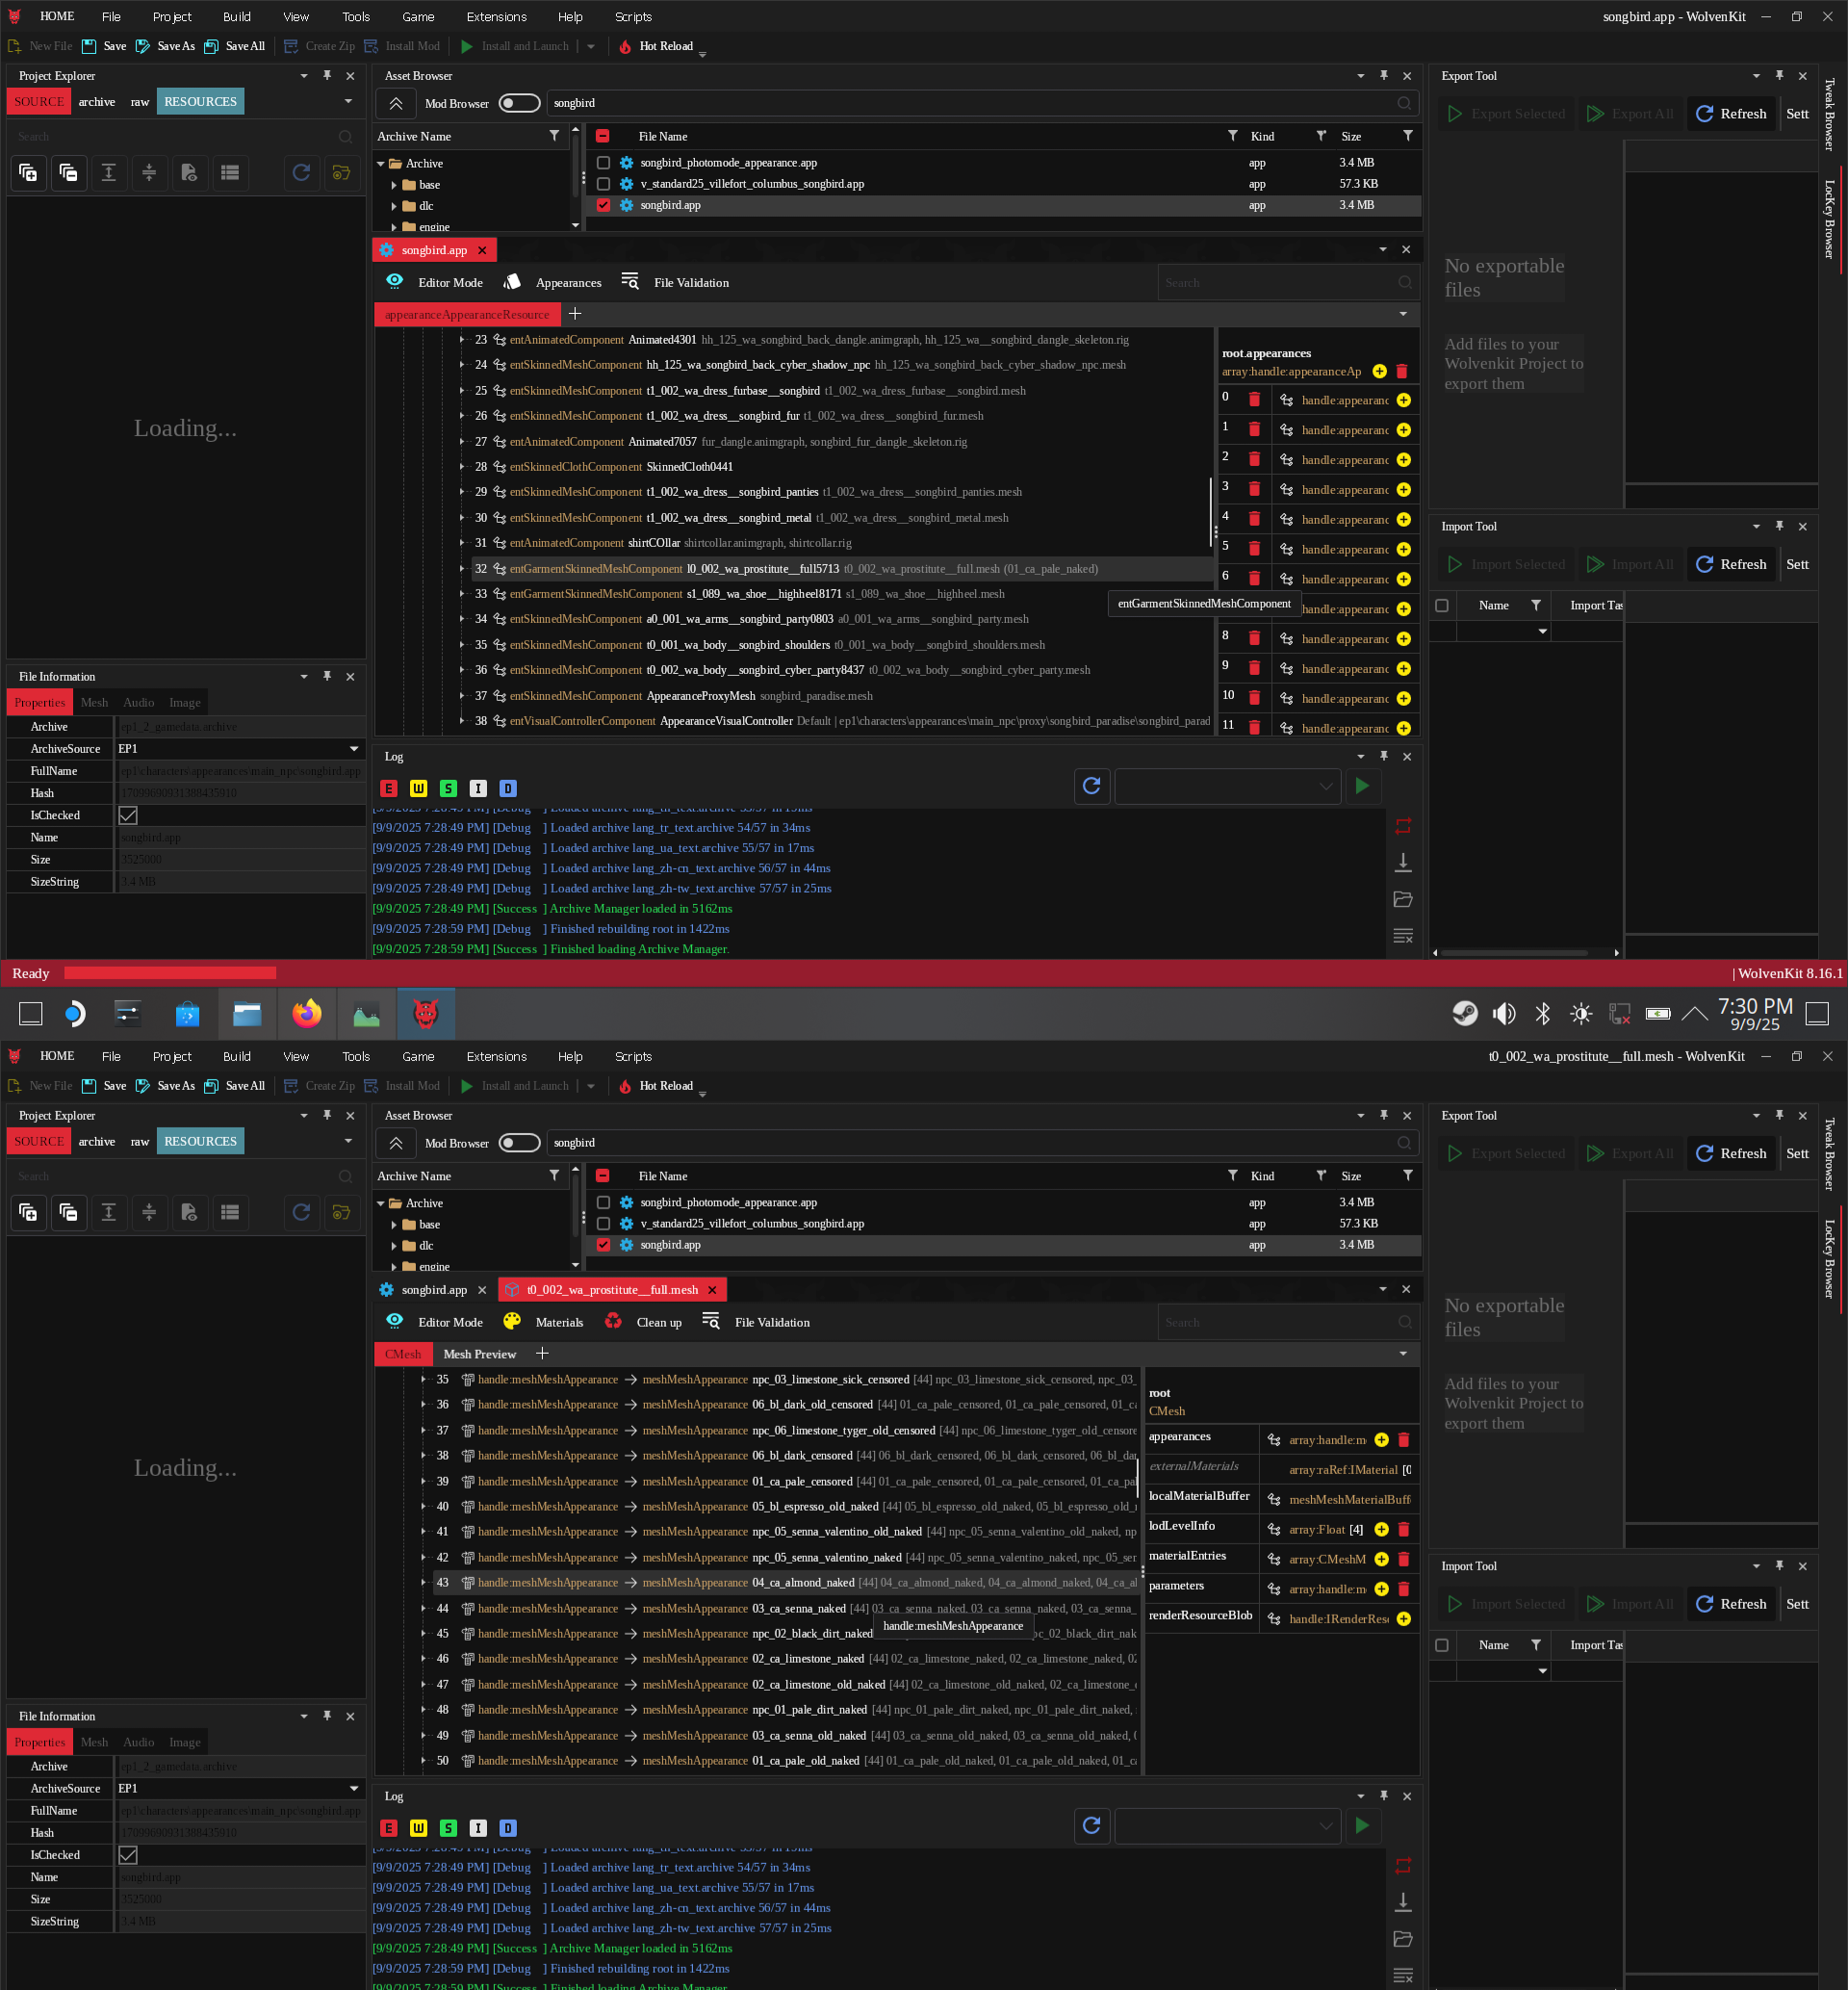1848x1990 pixels.
Task: Open the Materials palette icon
Action: [x=512, y=1321]
